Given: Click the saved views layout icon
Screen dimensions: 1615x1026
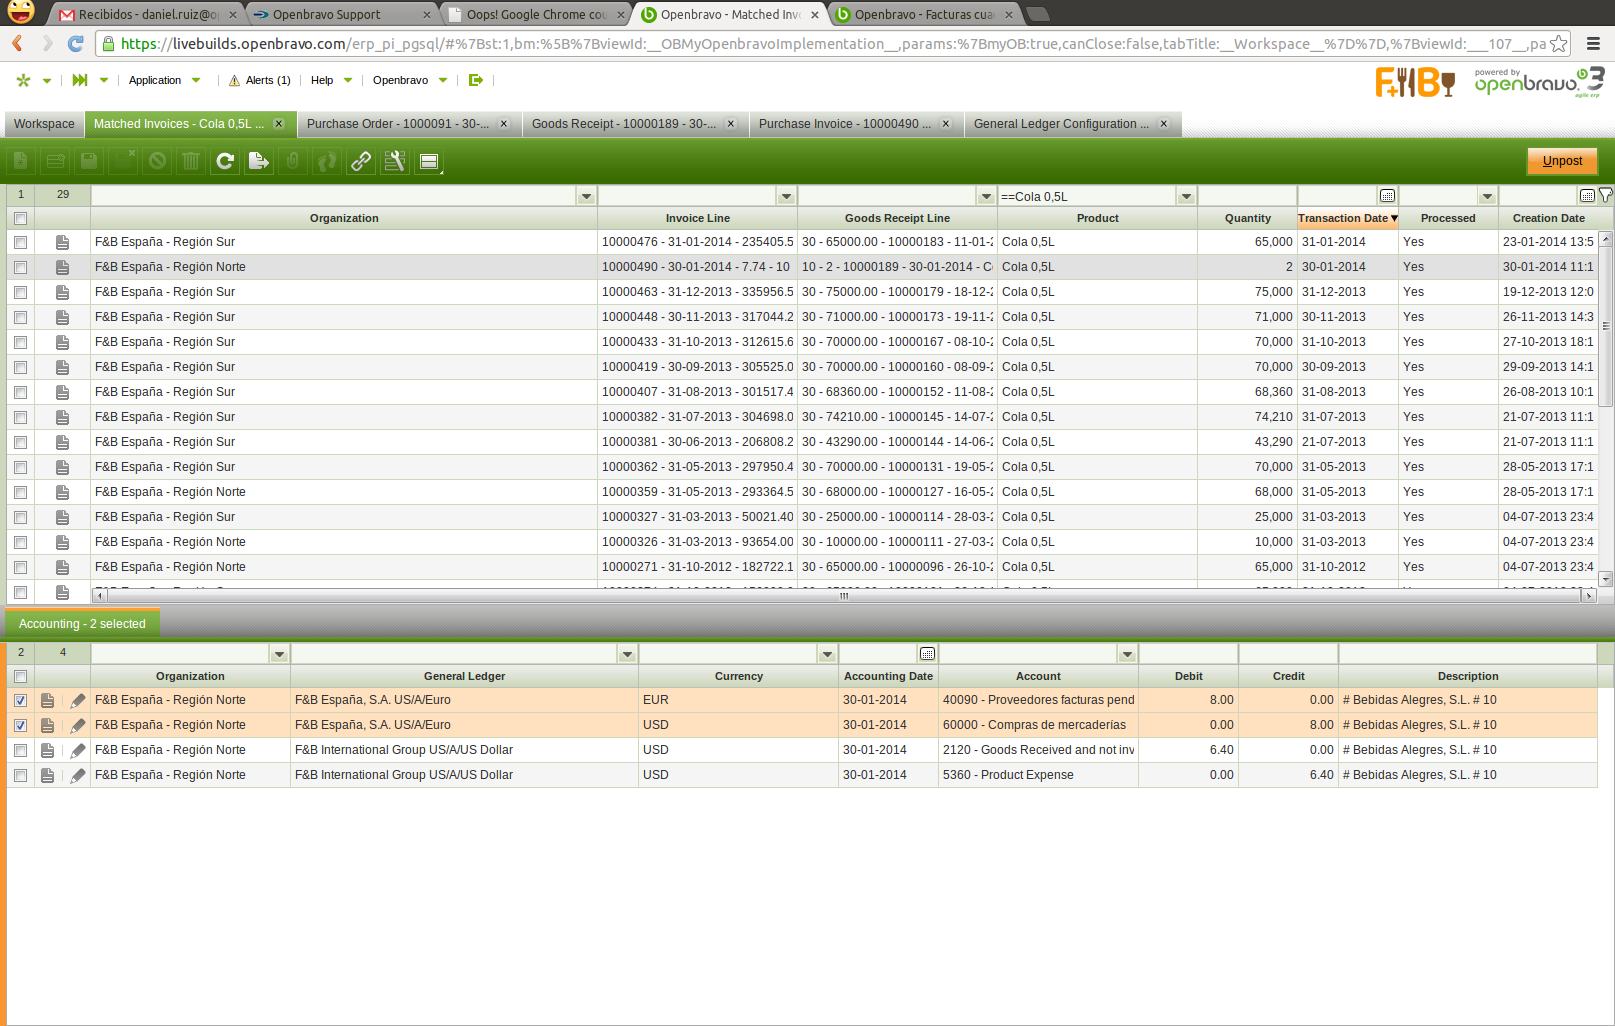Looking at the screenshot, I should click(429, 161).
